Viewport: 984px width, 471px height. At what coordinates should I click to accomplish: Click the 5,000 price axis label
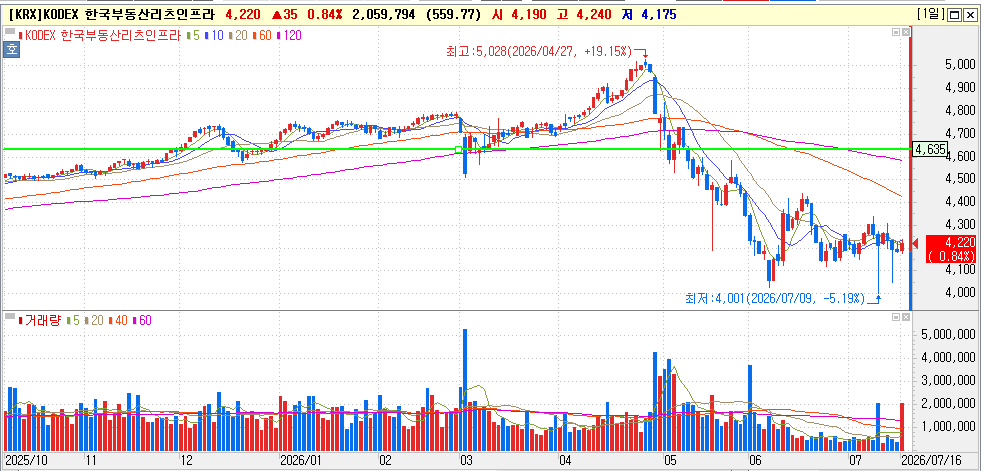tap(959, 65)
